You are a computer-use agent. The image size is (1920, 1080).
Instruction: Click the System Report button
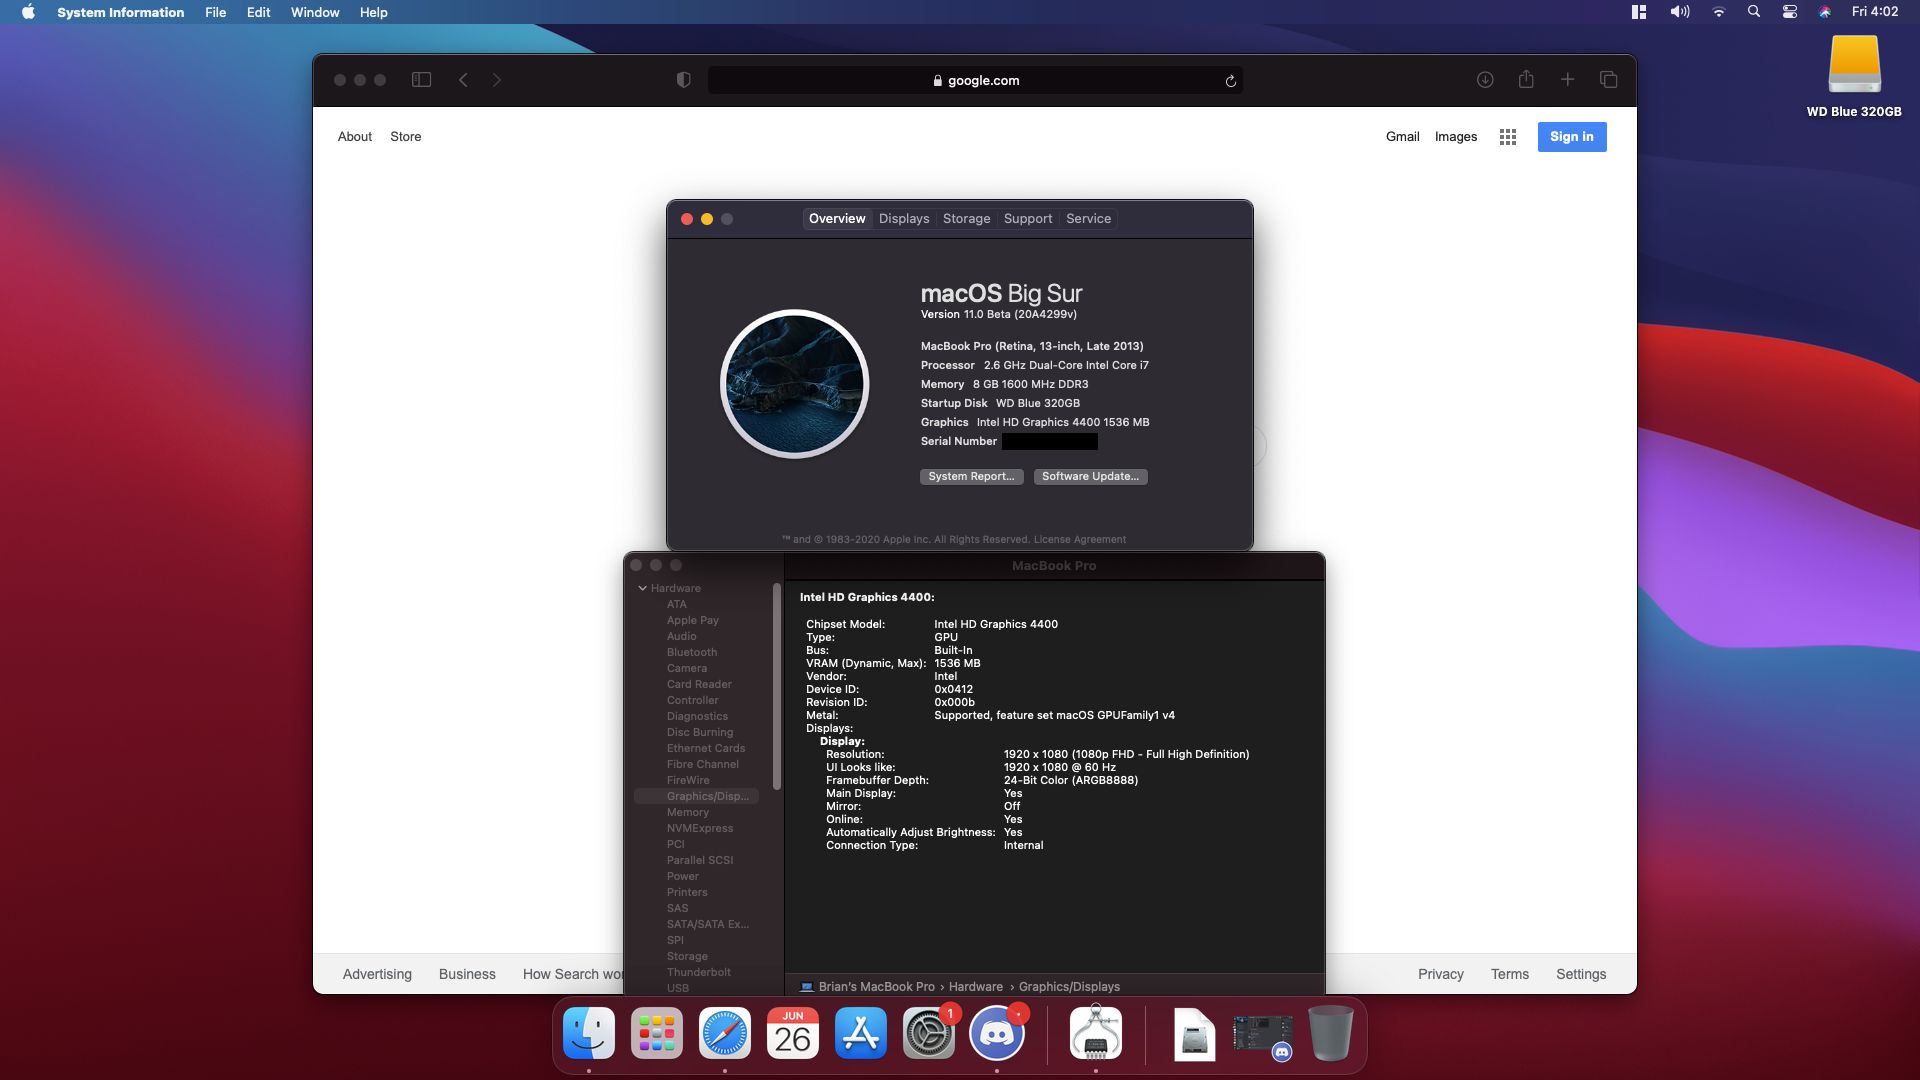(x=971, y=477)
